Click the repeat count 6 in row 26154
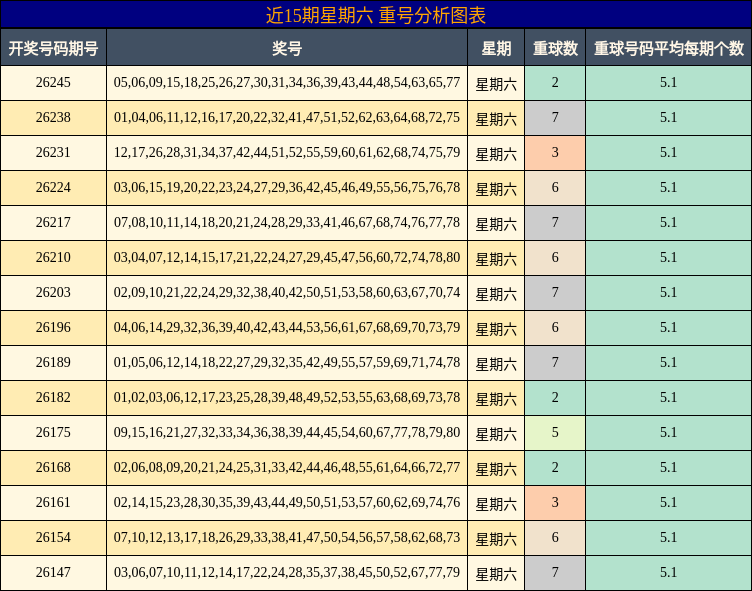 555,538
